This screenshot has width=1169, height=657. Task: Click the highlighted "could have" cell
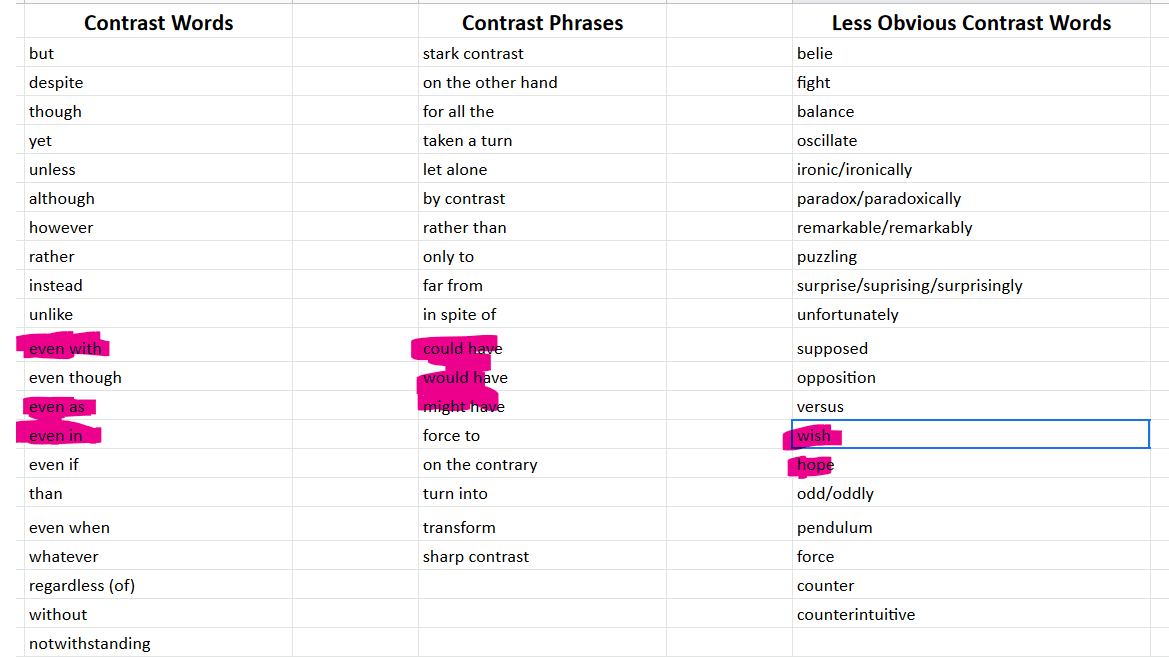[x=462, y=349]
